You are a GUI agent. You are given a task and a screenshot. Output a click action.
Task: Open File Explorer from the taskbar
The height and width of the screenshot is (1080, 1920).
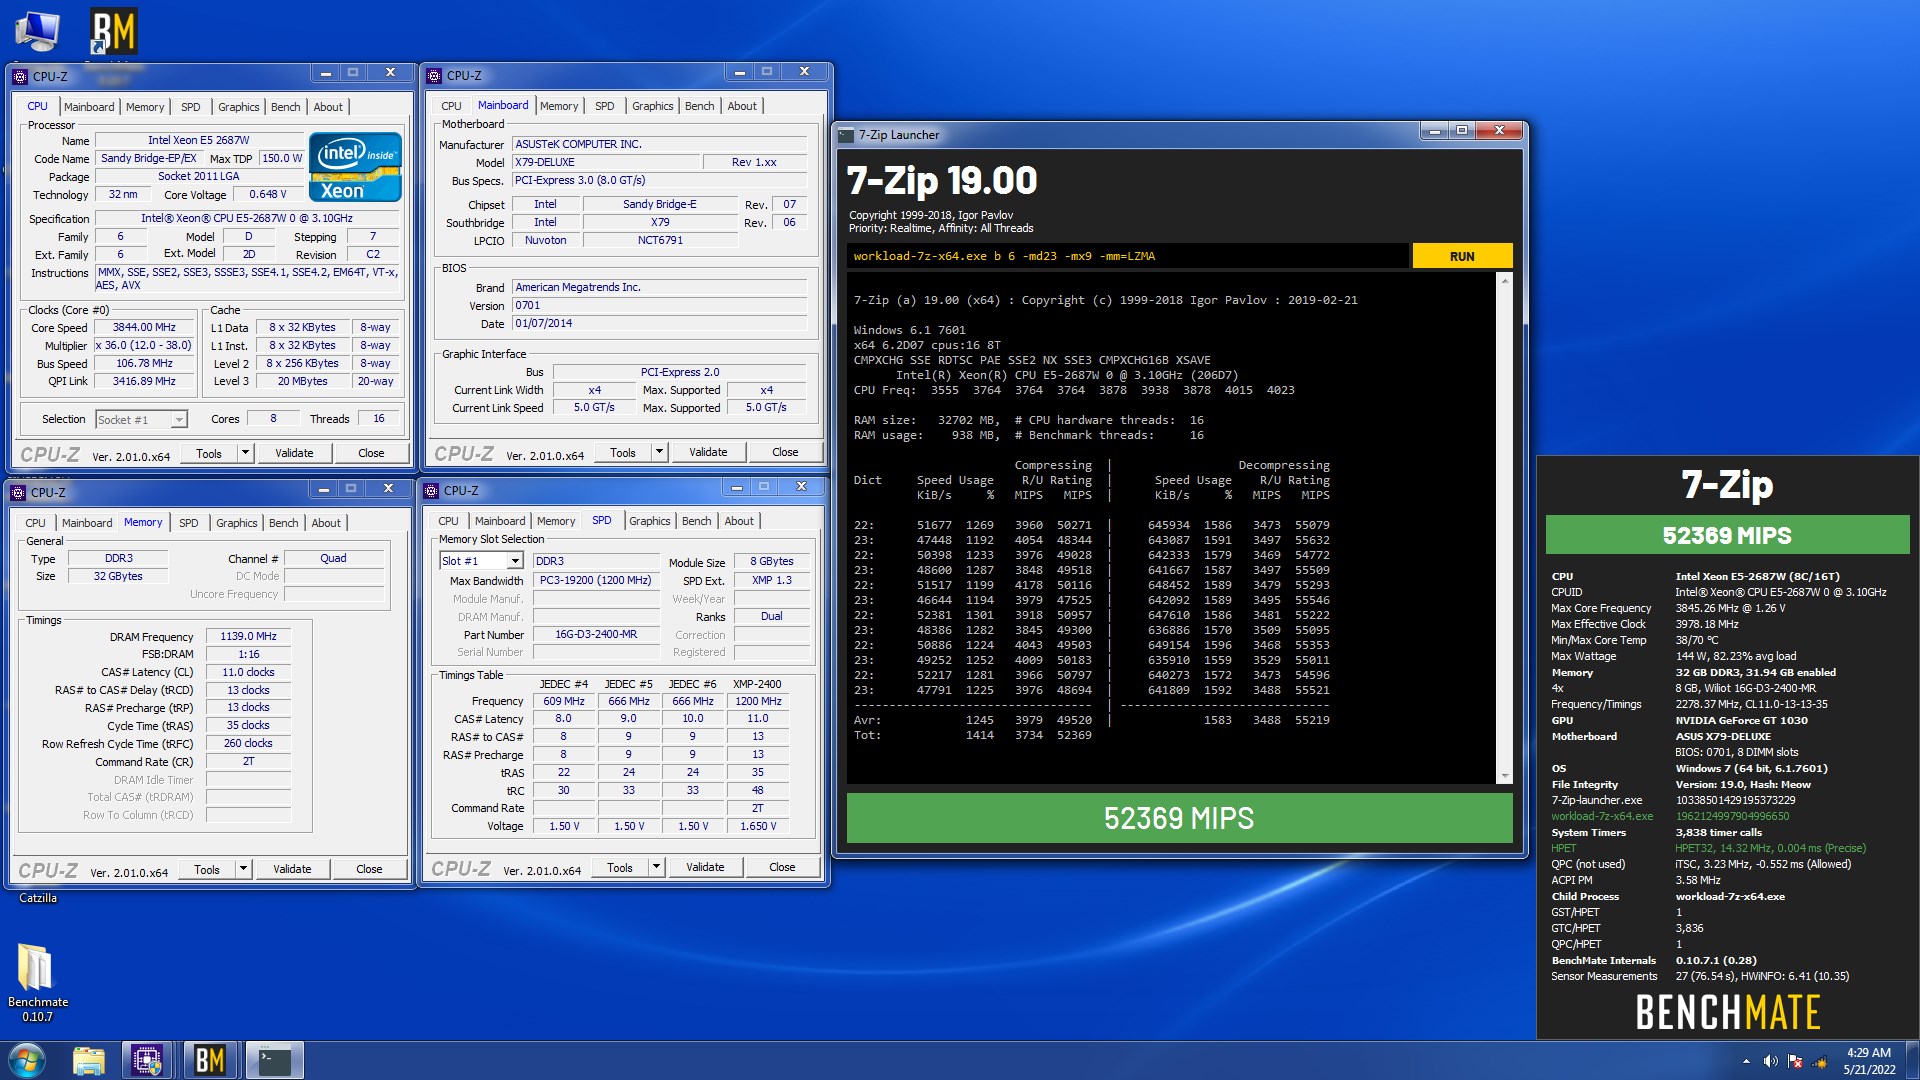point(88,1060)
